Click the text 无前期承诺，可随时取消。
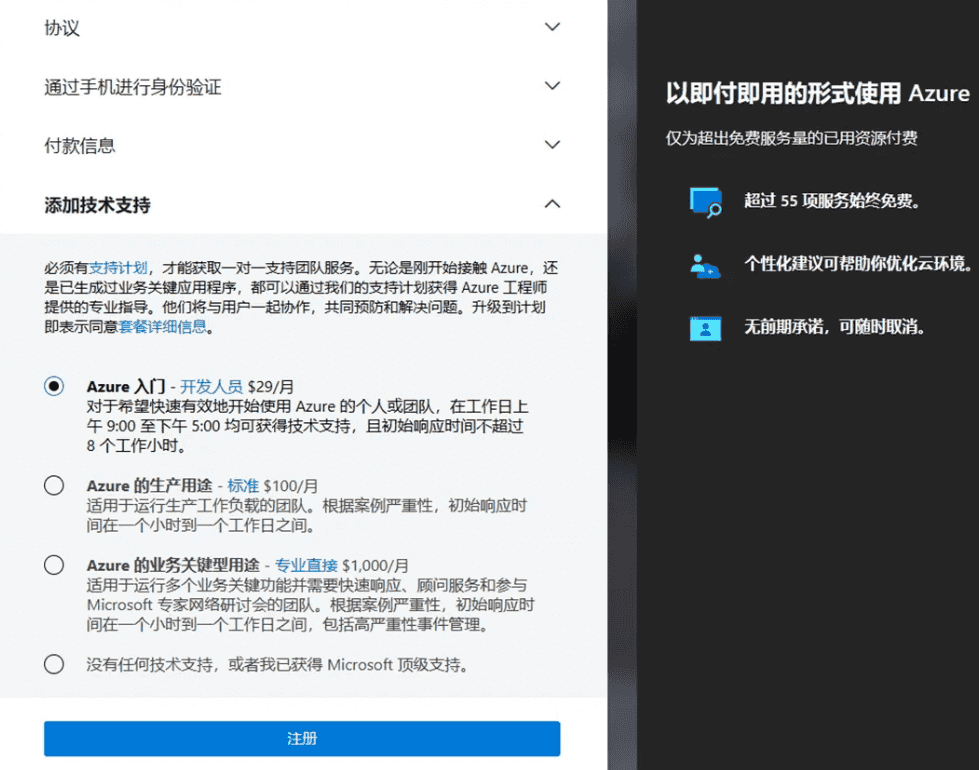Image resolution: width=979 pixels, height=770 pixels. coord(835,327)
